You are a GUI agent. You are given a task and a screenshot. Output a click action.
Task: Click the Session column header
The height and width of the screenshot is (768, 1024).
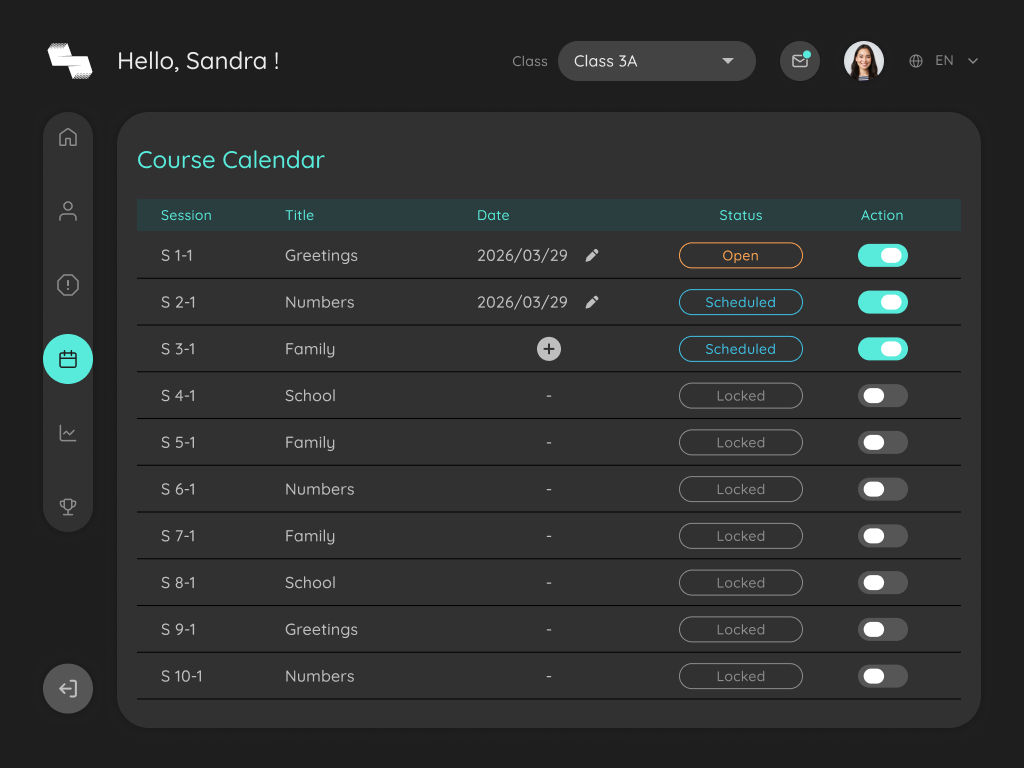(x=186, y=216)
